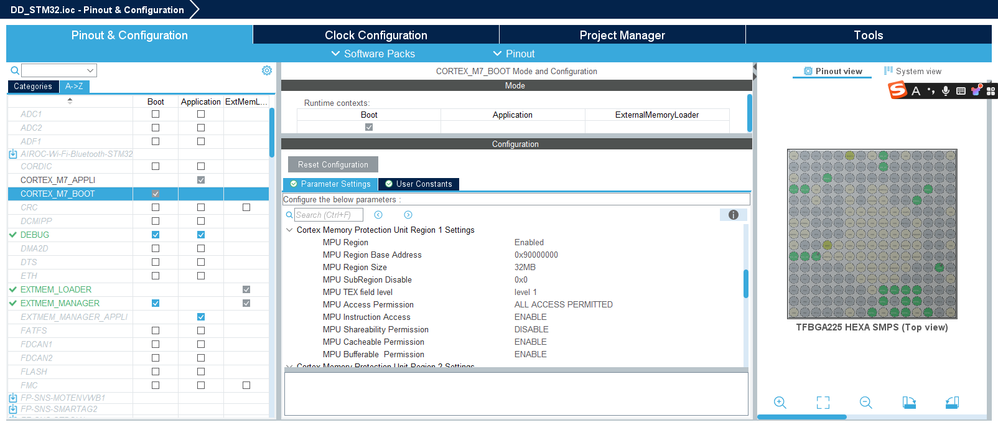Image resolution: width=998 pixels, height=427 pixels.
Task: Open the IME toolbox grid icon
Action: pyautogui.click(x=990, y=92)
